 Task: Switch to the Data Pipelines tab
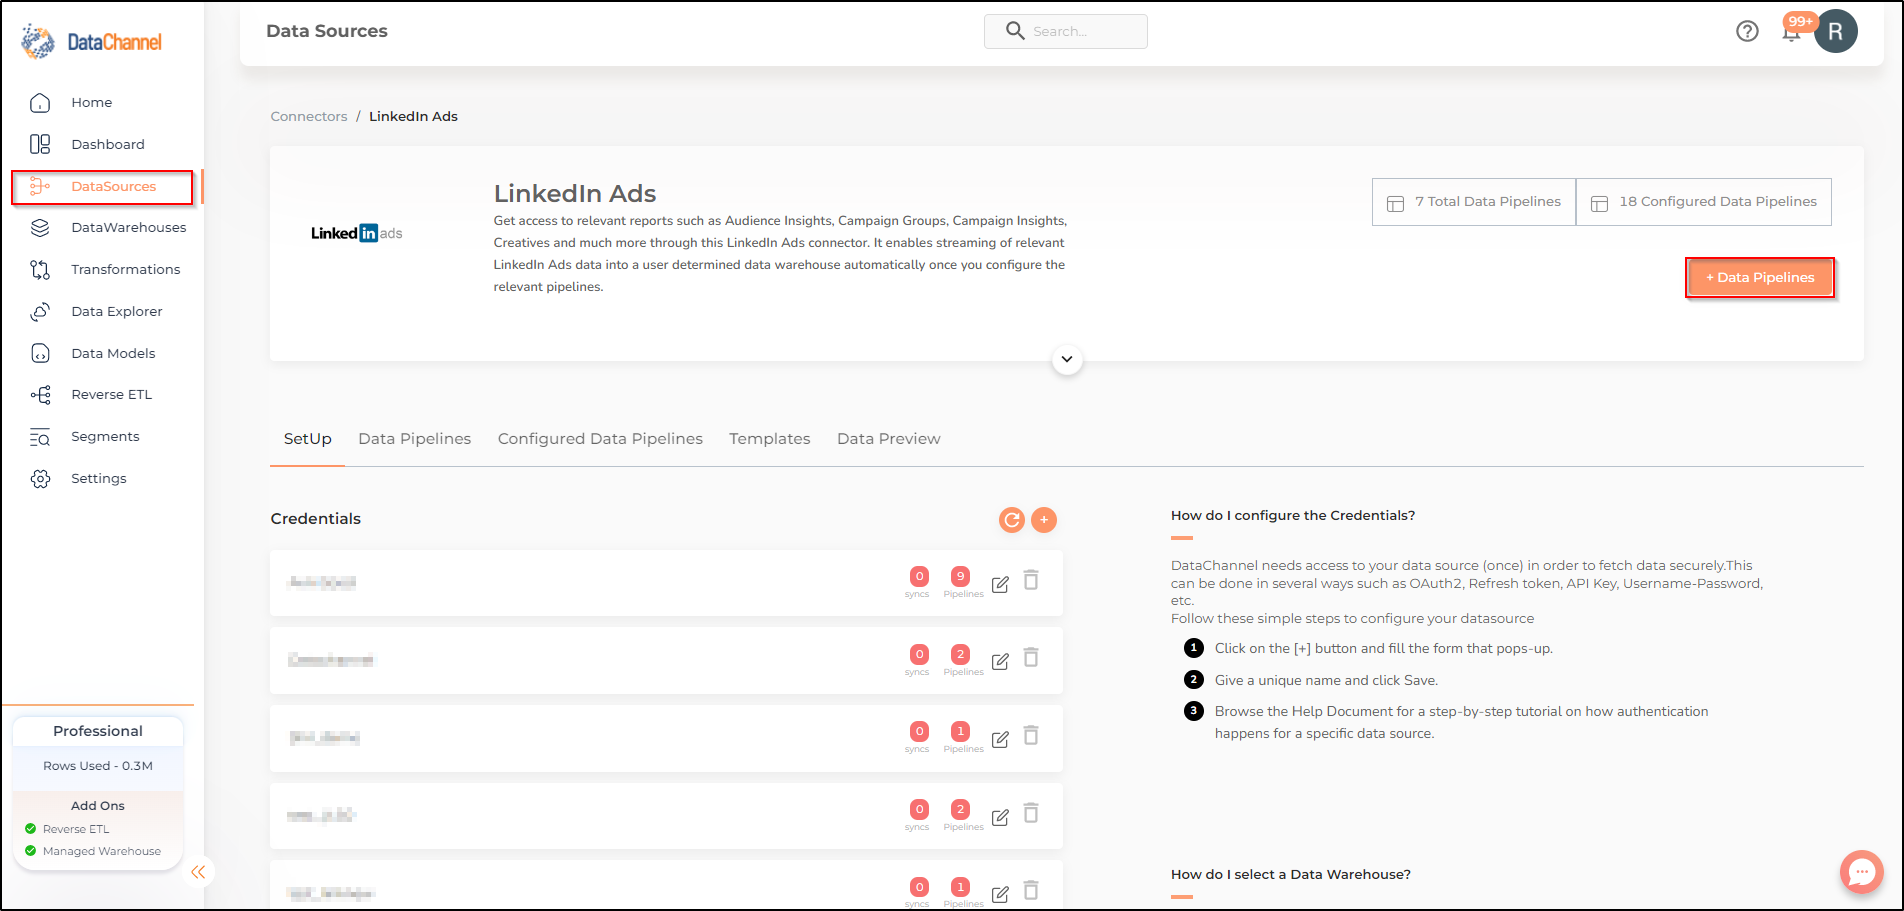[x=414, y=439]
